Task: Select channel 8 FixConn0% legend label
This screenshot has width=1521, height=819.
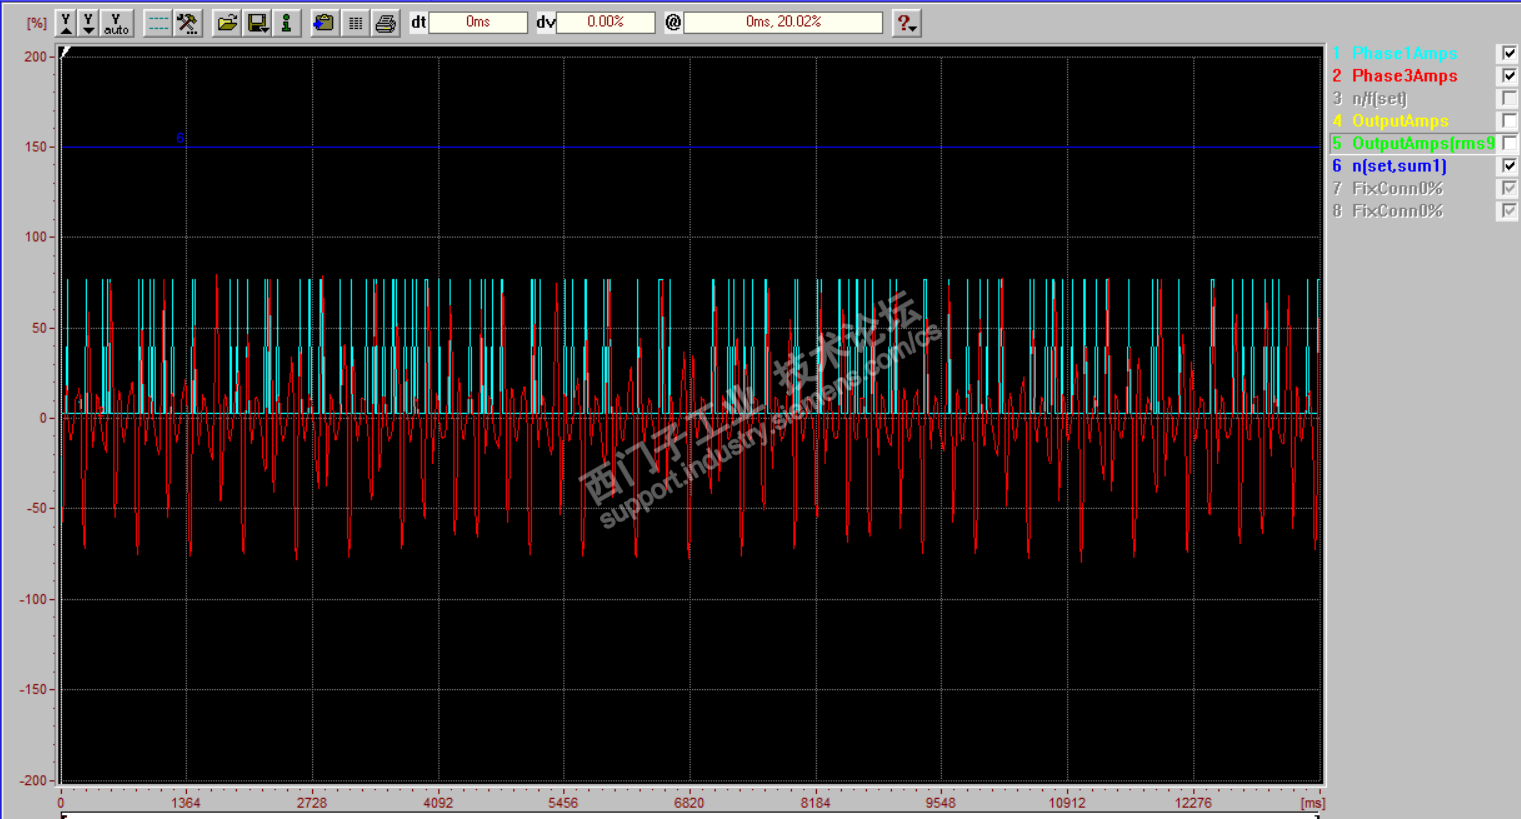Action: point(1397,211)
